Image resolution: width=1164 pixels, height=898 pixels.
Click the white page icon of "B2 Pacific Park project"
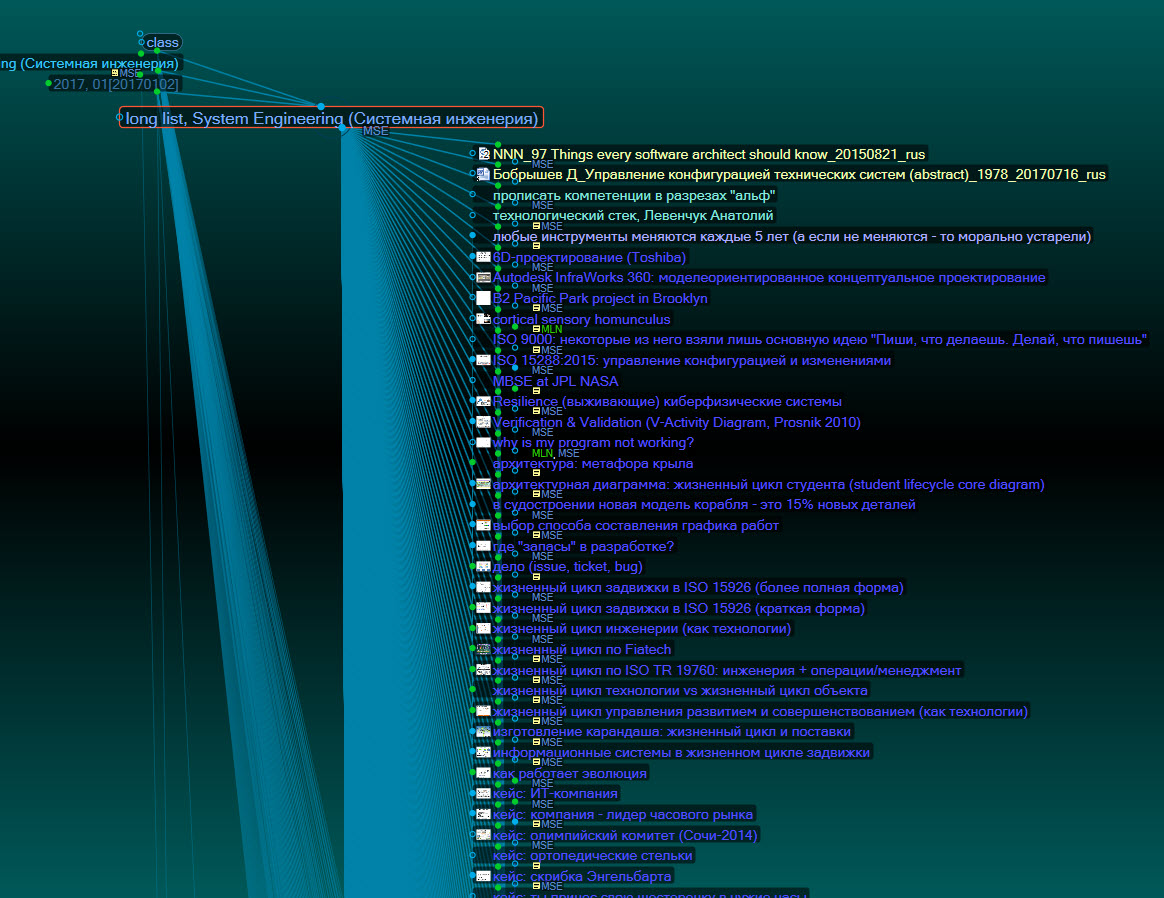[483, 298]
